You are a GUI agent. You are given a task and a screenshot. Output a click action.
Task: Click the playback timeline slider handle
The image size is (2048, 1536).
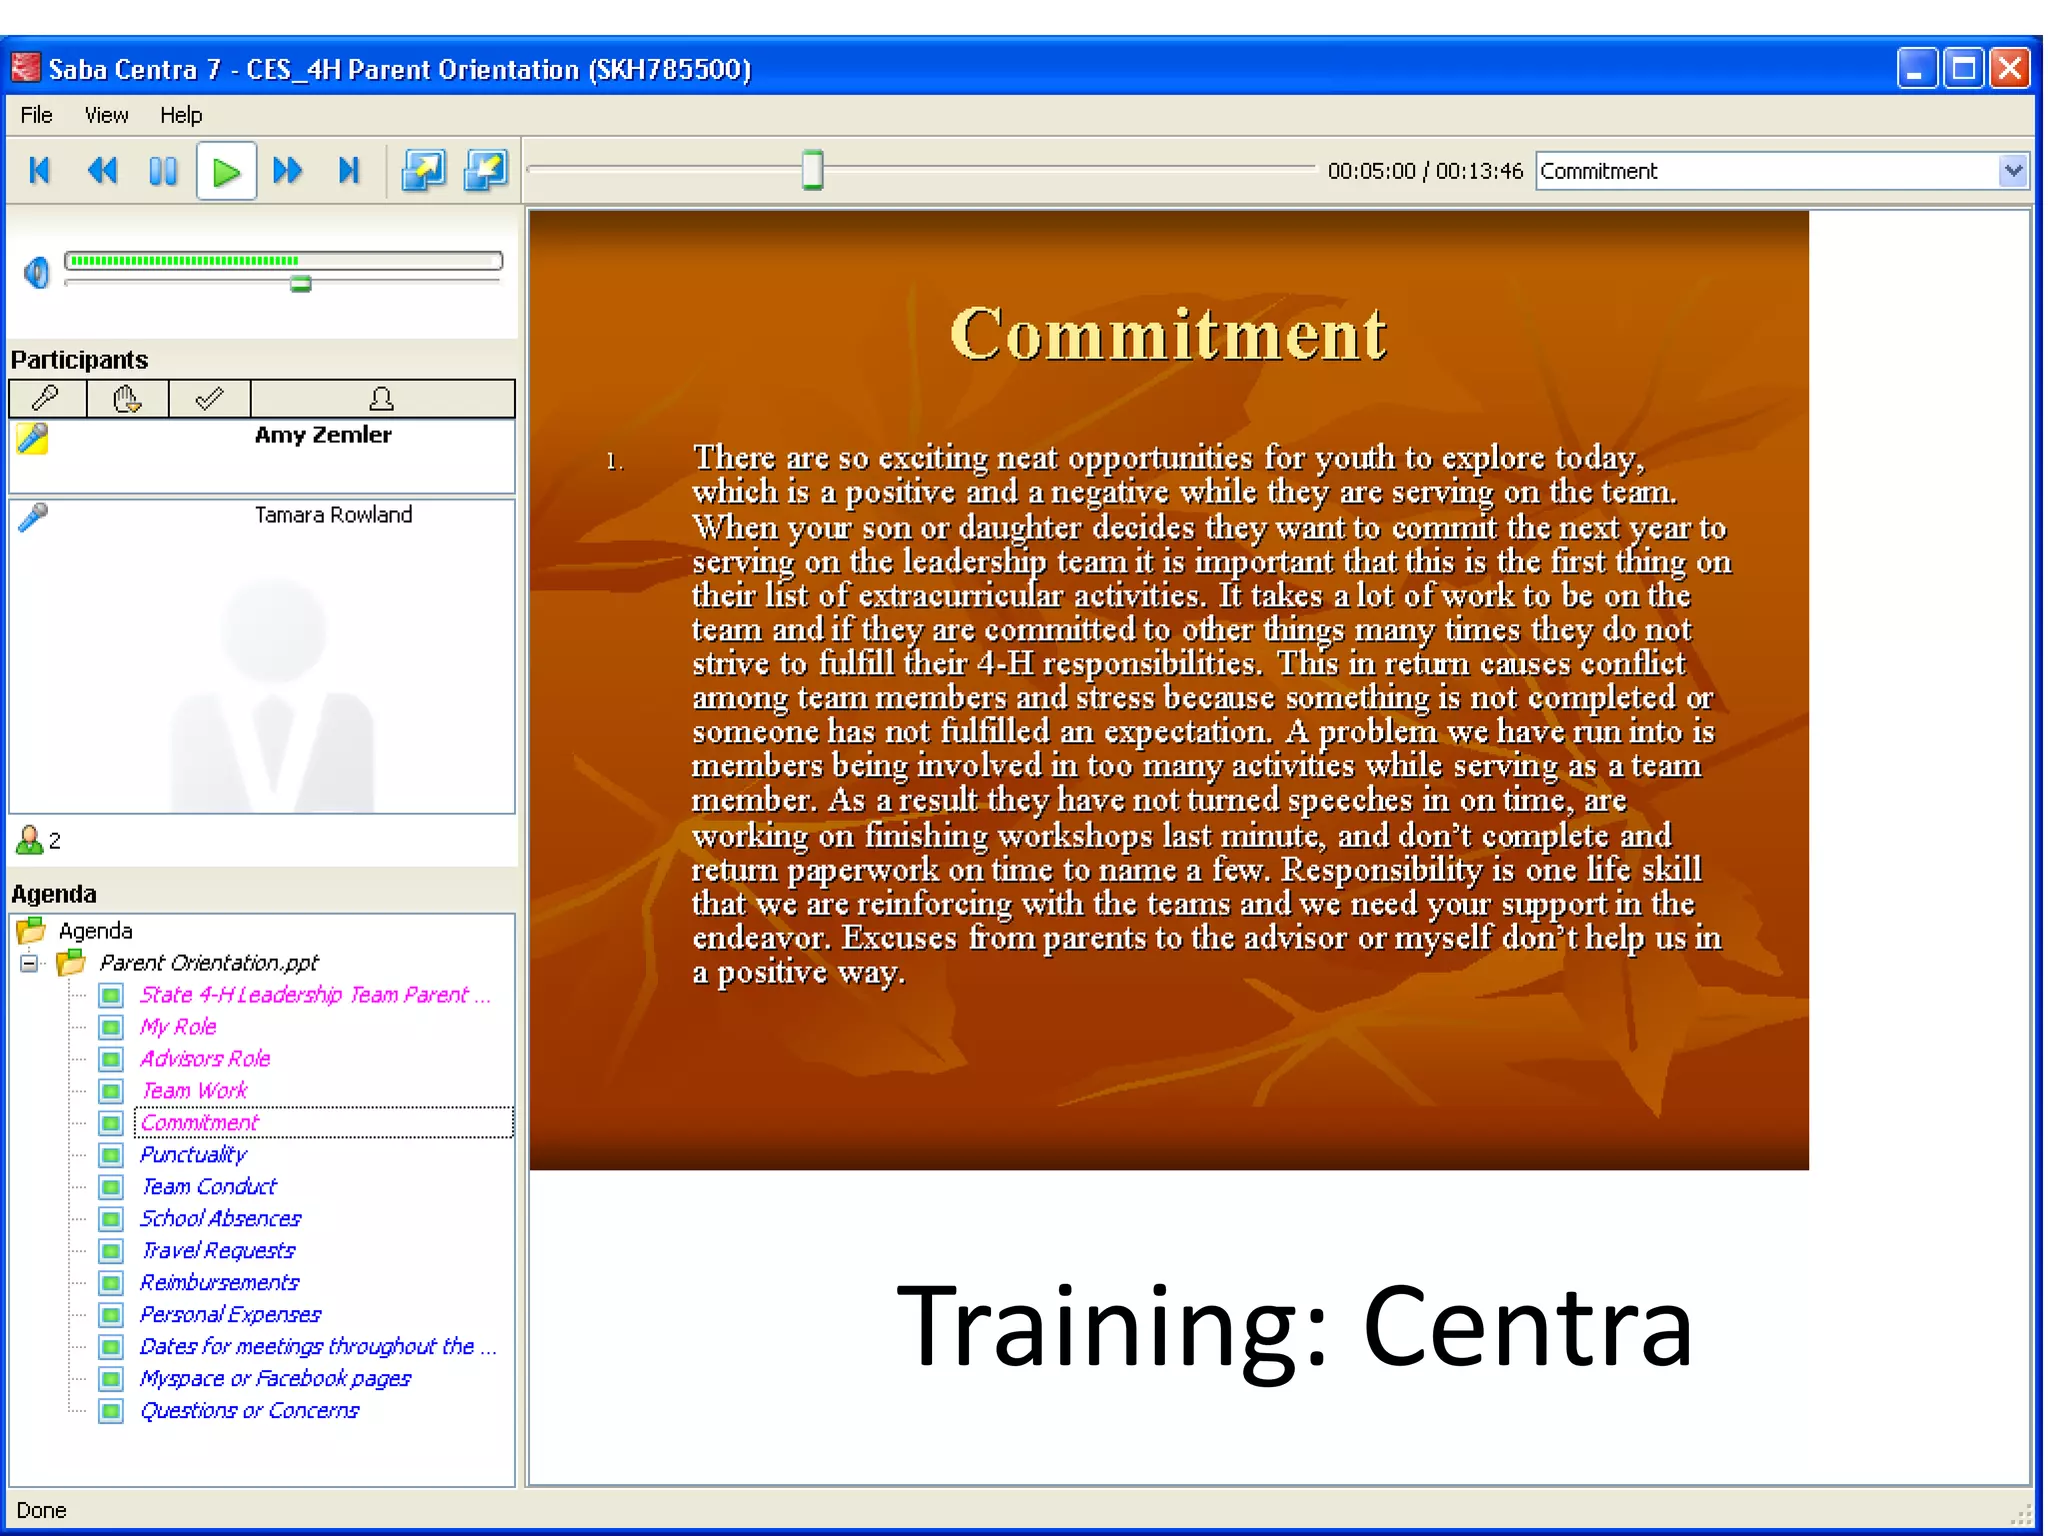point(812,170)
